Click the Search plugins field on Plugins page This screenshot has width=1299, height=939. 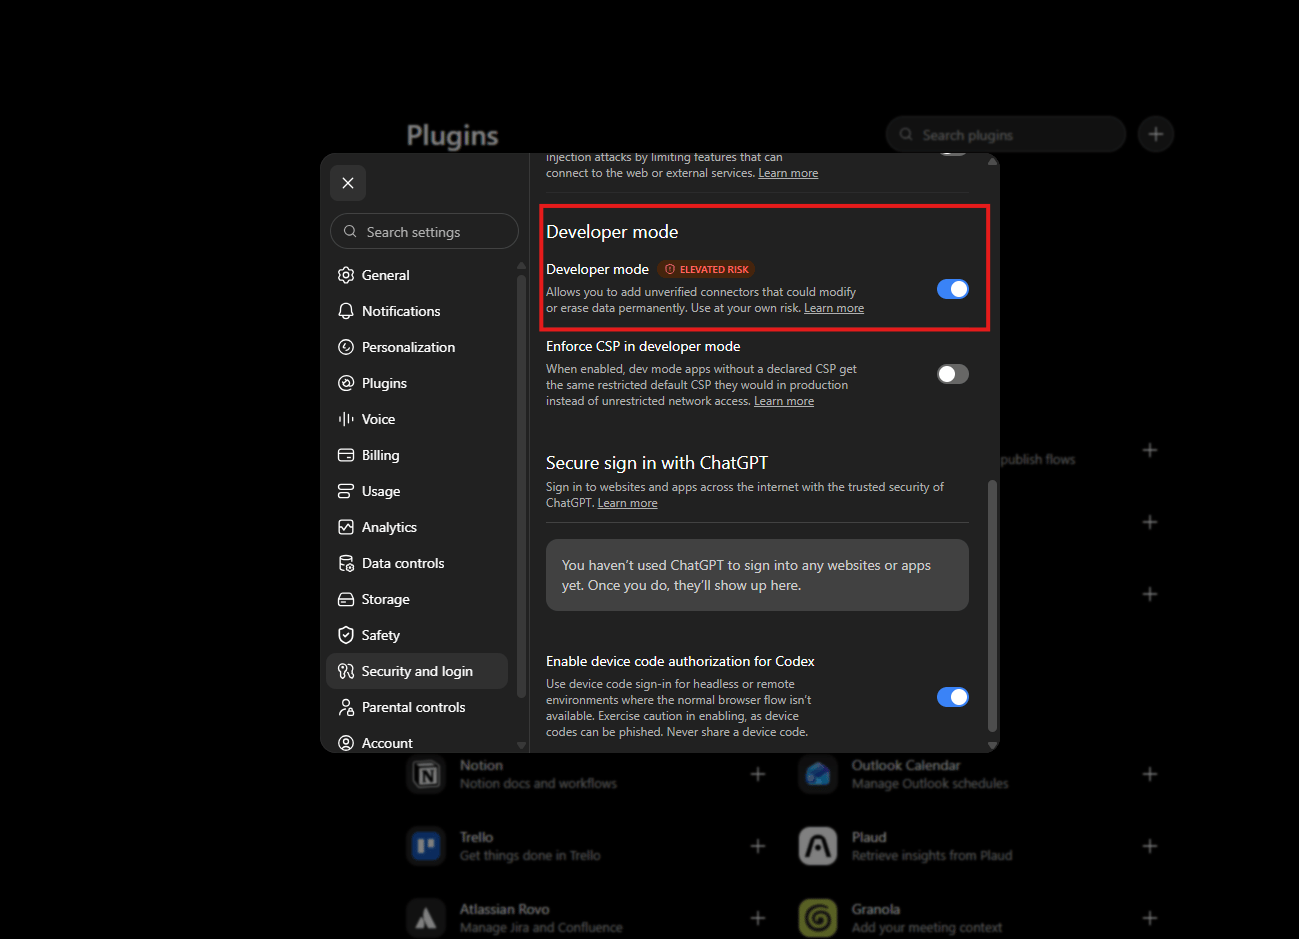(1006, 134)
